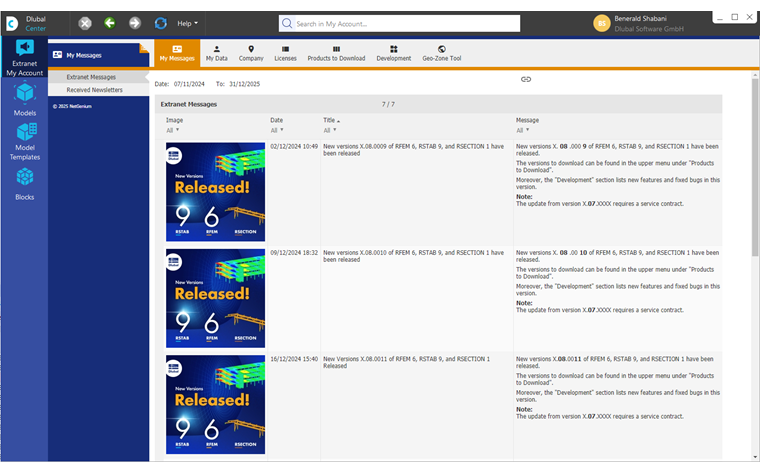Switch to Development tab
Viewport: 760px width, 473px height.
point(394,53)
